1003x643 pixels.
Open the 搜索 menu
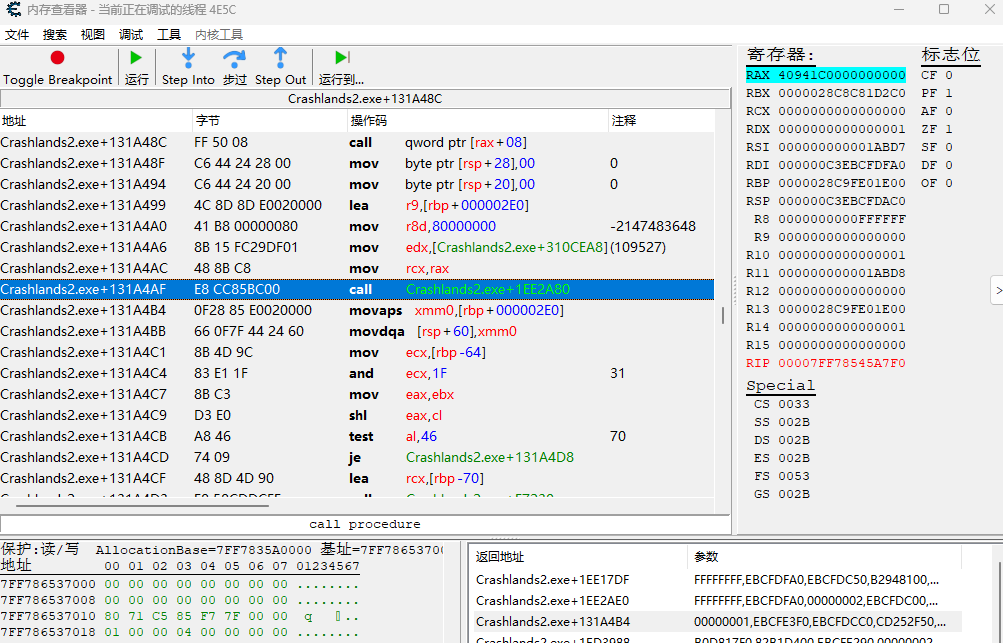[x=55, y=35]
